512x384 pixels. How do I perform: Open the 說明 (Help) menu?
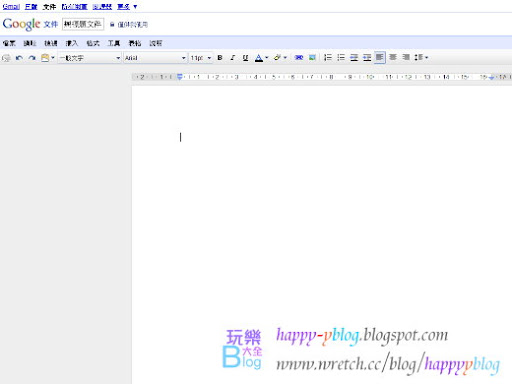point(156,43)
